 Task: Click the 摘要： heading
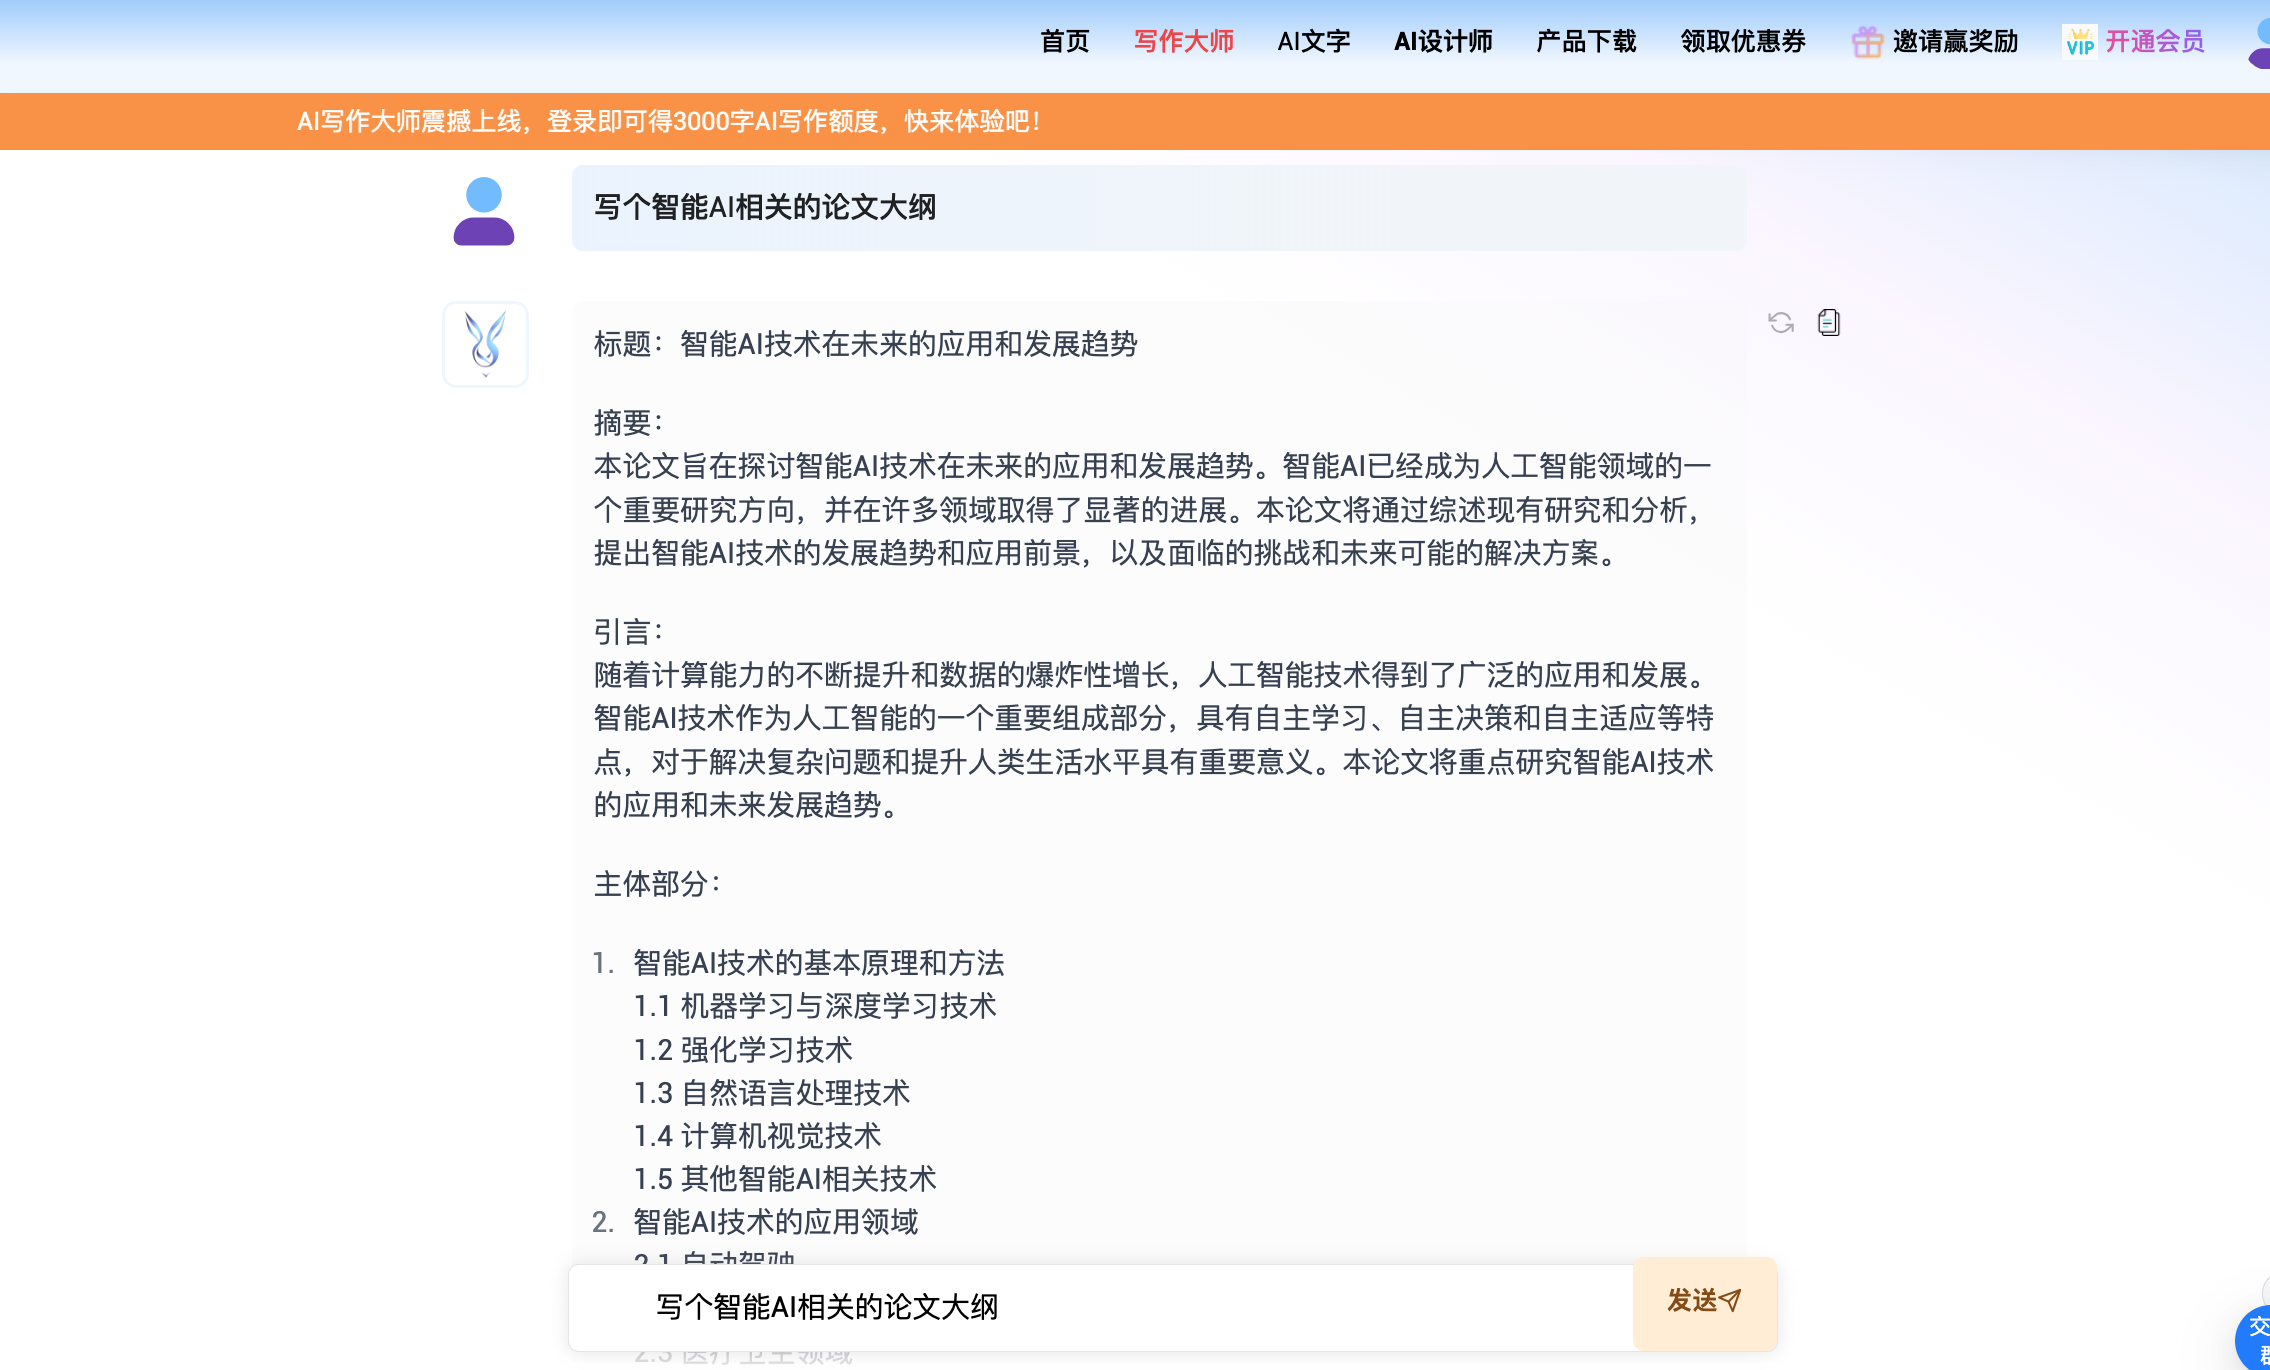pyautogui.click(x=629, y=423)
